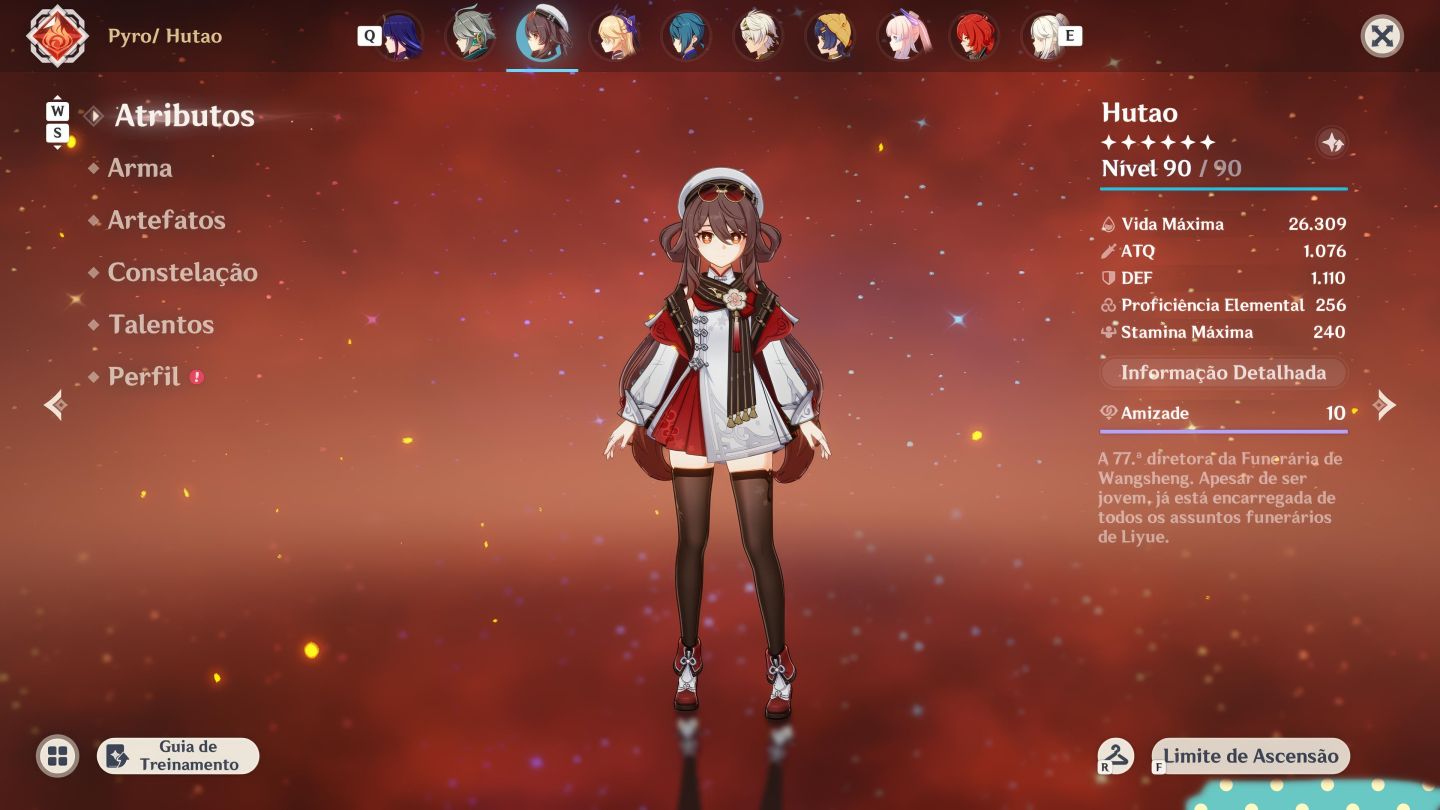The image size is (1440, 810).
Task: Go to previous character with left arrow
Action: pos(56,404)
